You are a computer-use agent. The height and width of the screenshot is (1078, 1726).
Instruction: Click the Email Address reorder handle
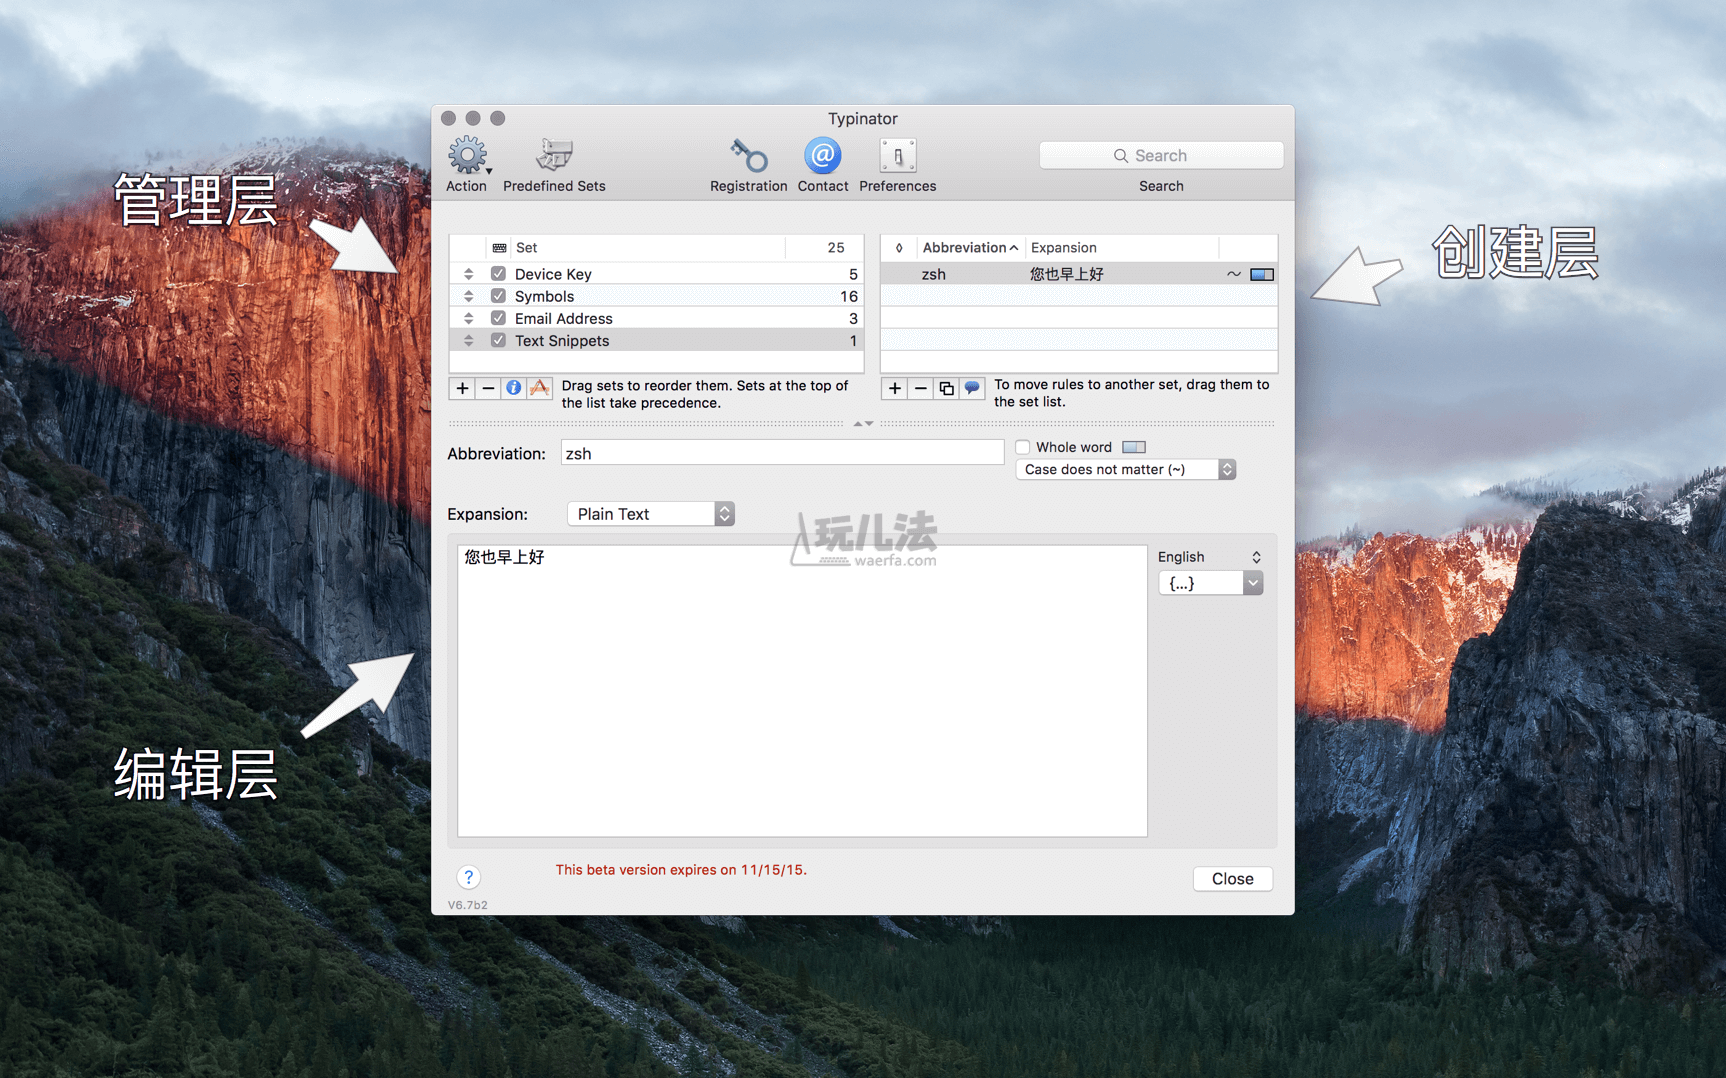pos(468,318)
